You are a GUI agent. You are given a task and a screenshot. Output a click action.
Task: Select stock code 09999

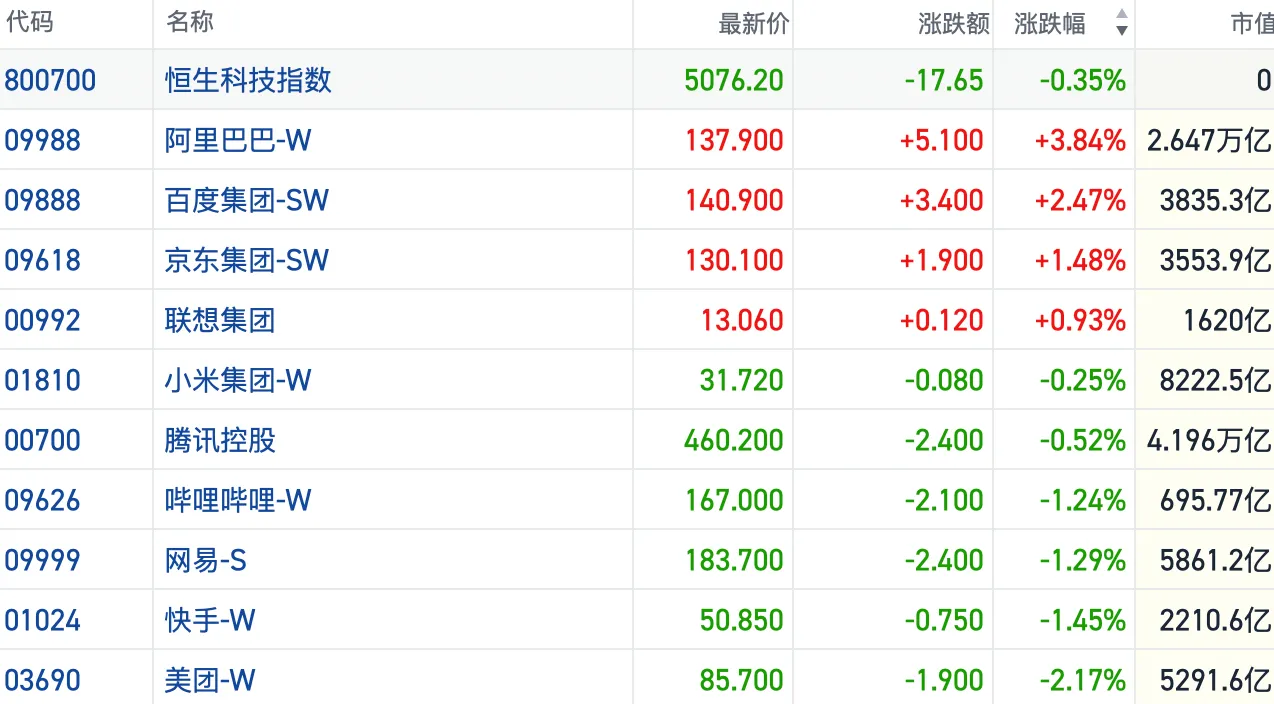[x=42, y=560]
